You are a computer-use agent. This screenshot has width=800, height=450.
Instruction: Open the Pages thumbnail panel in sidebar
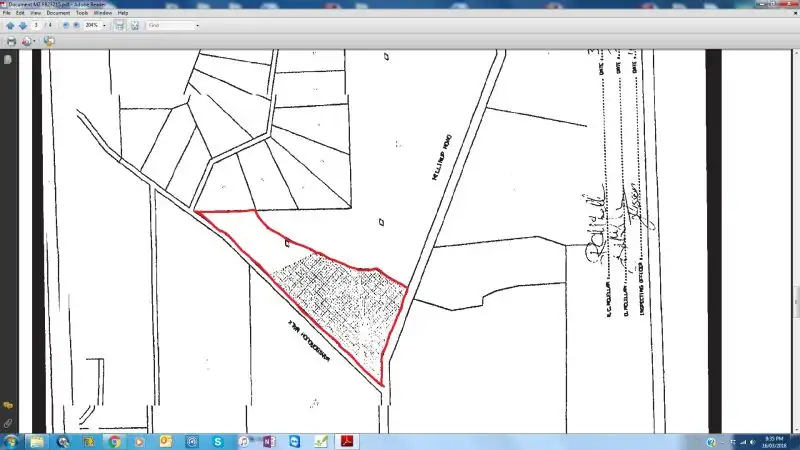[x=8, y=60]
